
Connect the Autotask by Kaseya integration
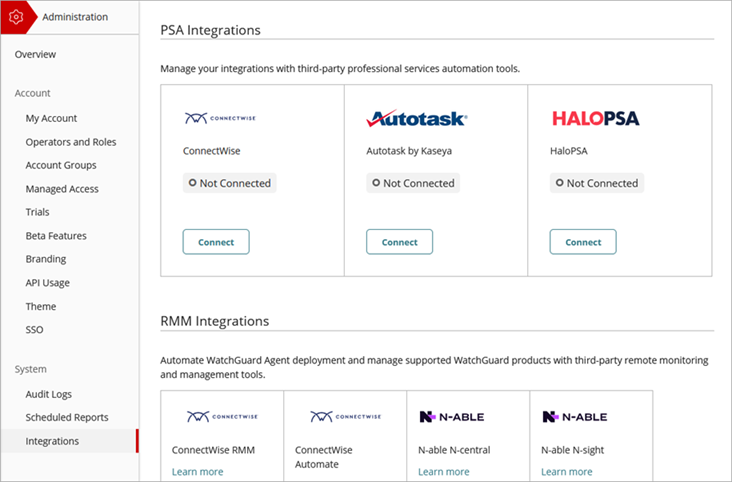400,242
